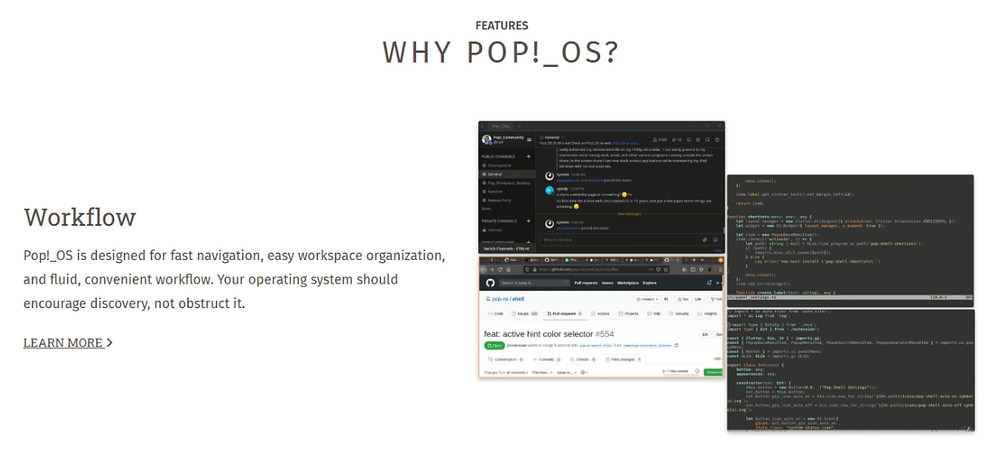Copy branch name with the clipboard icon
The width and height of the screenshot is (1000, 454).
coord(676,345)
